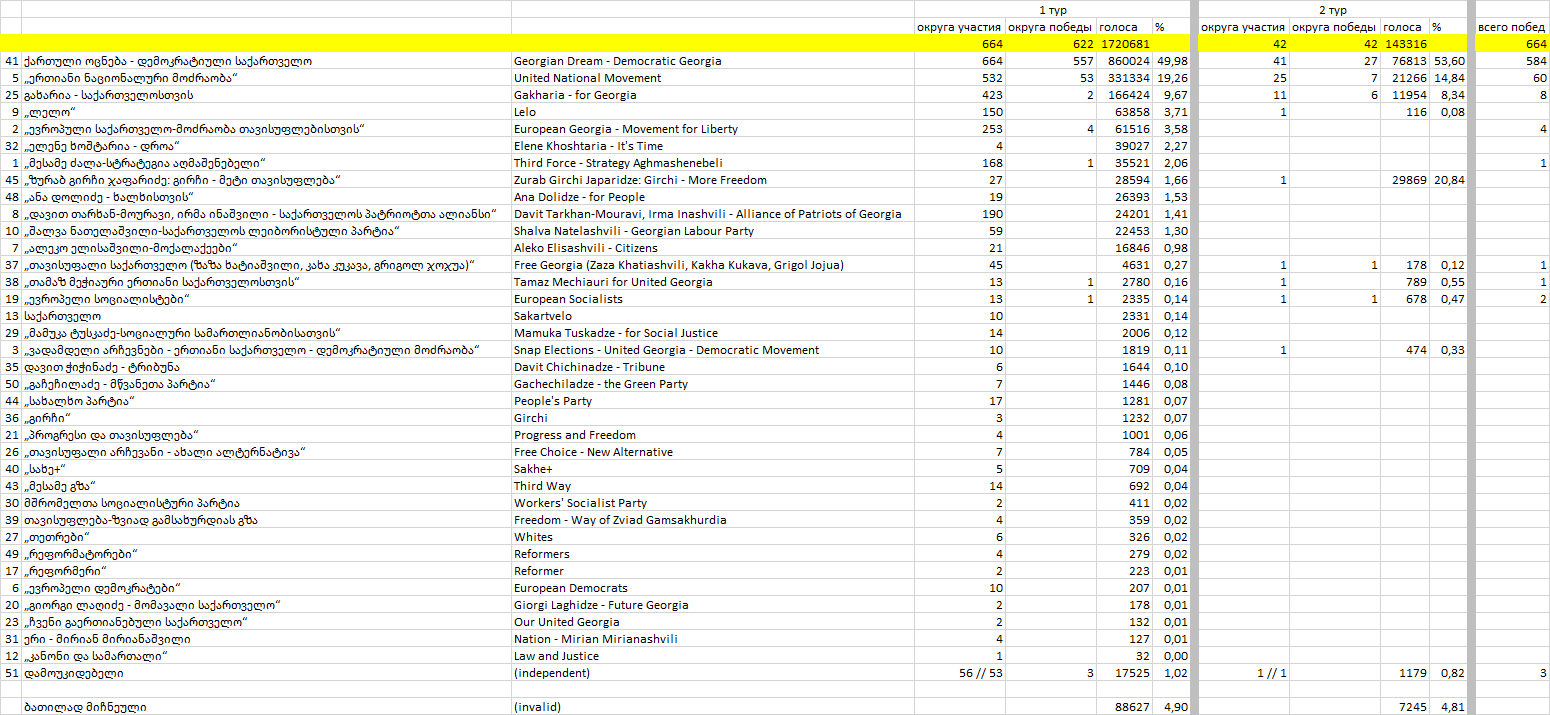Image resolution: width=1550 pixels, height=715 pixels.
Task: Select the 'Law and Justice' cell
Action: pos(713,656)
